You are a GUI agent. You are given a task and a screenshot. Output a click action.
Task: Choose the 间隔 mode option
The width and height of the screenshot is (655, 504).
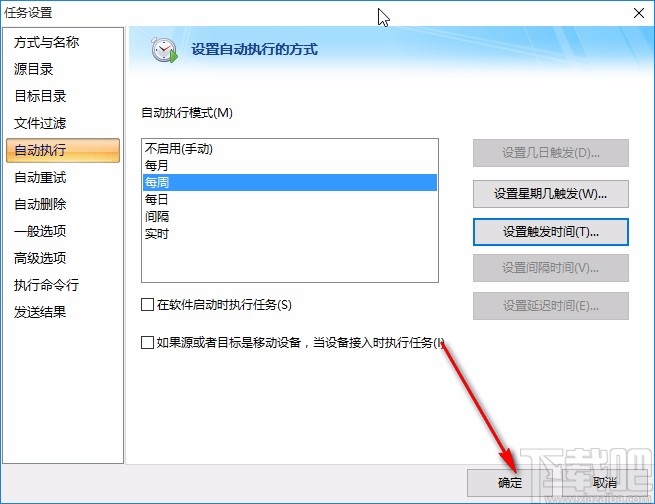click(x=290, y=217)
